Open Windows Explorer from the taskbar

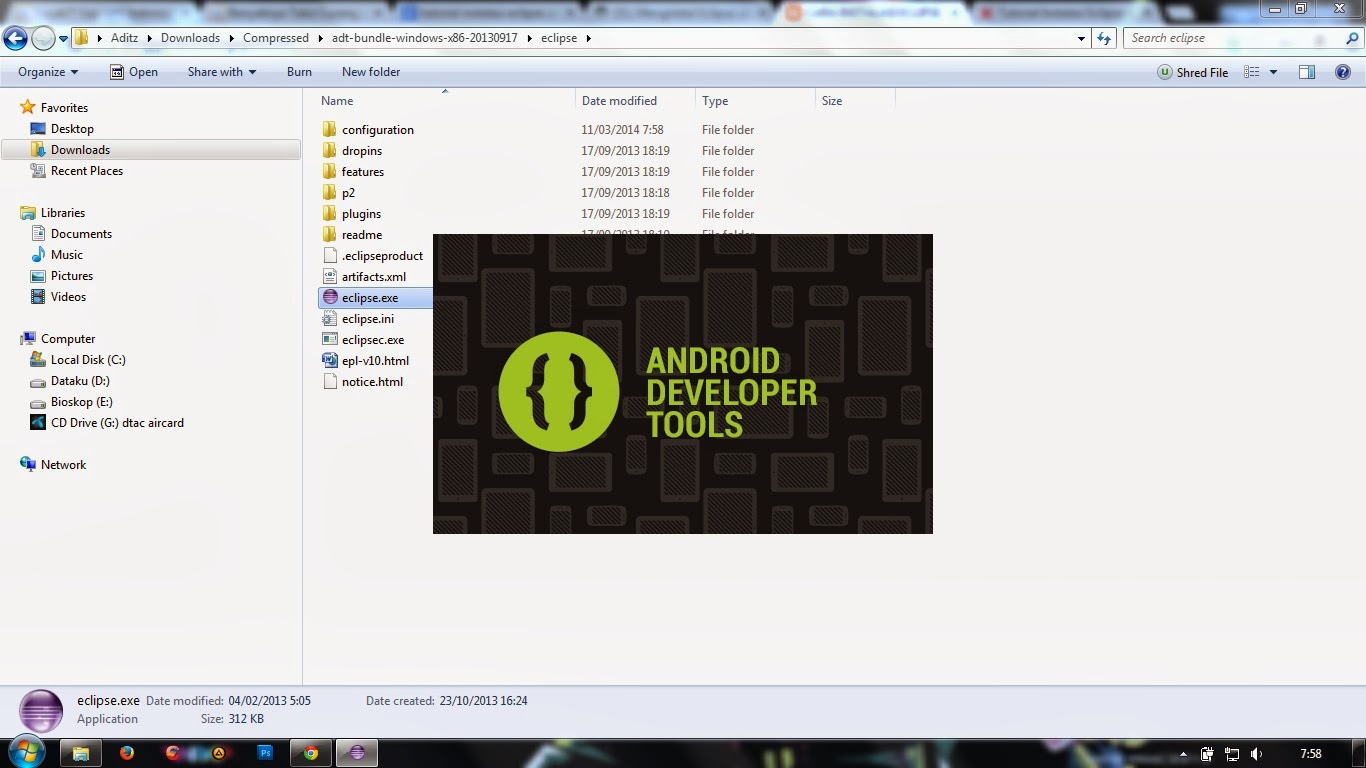(x=80, y=753)
